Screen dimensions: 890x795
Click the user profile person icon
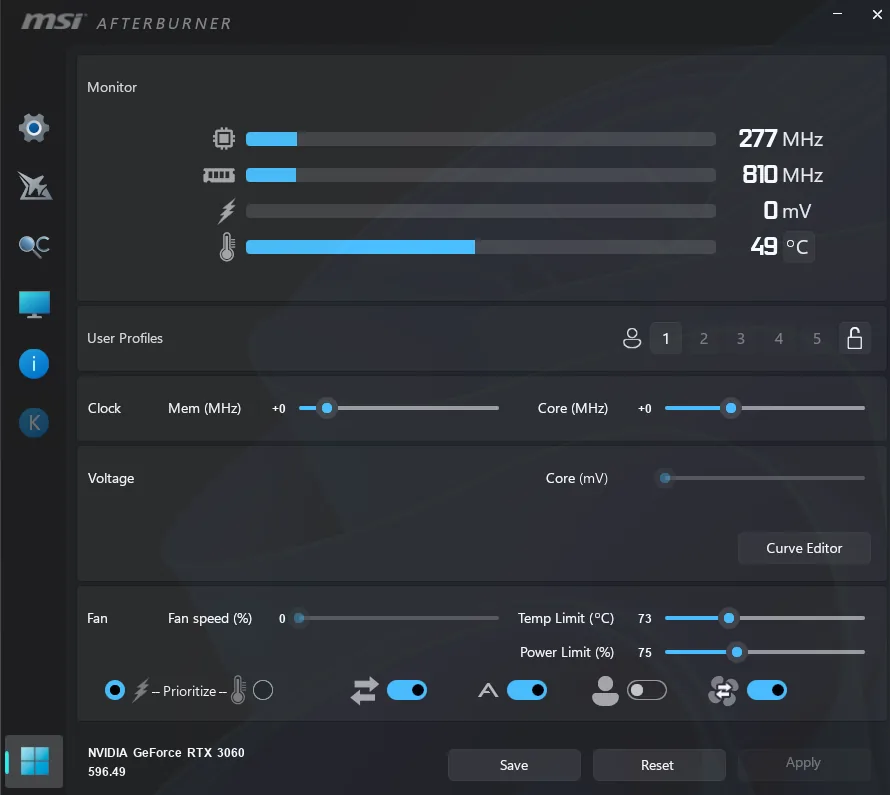tap(632, 338)
